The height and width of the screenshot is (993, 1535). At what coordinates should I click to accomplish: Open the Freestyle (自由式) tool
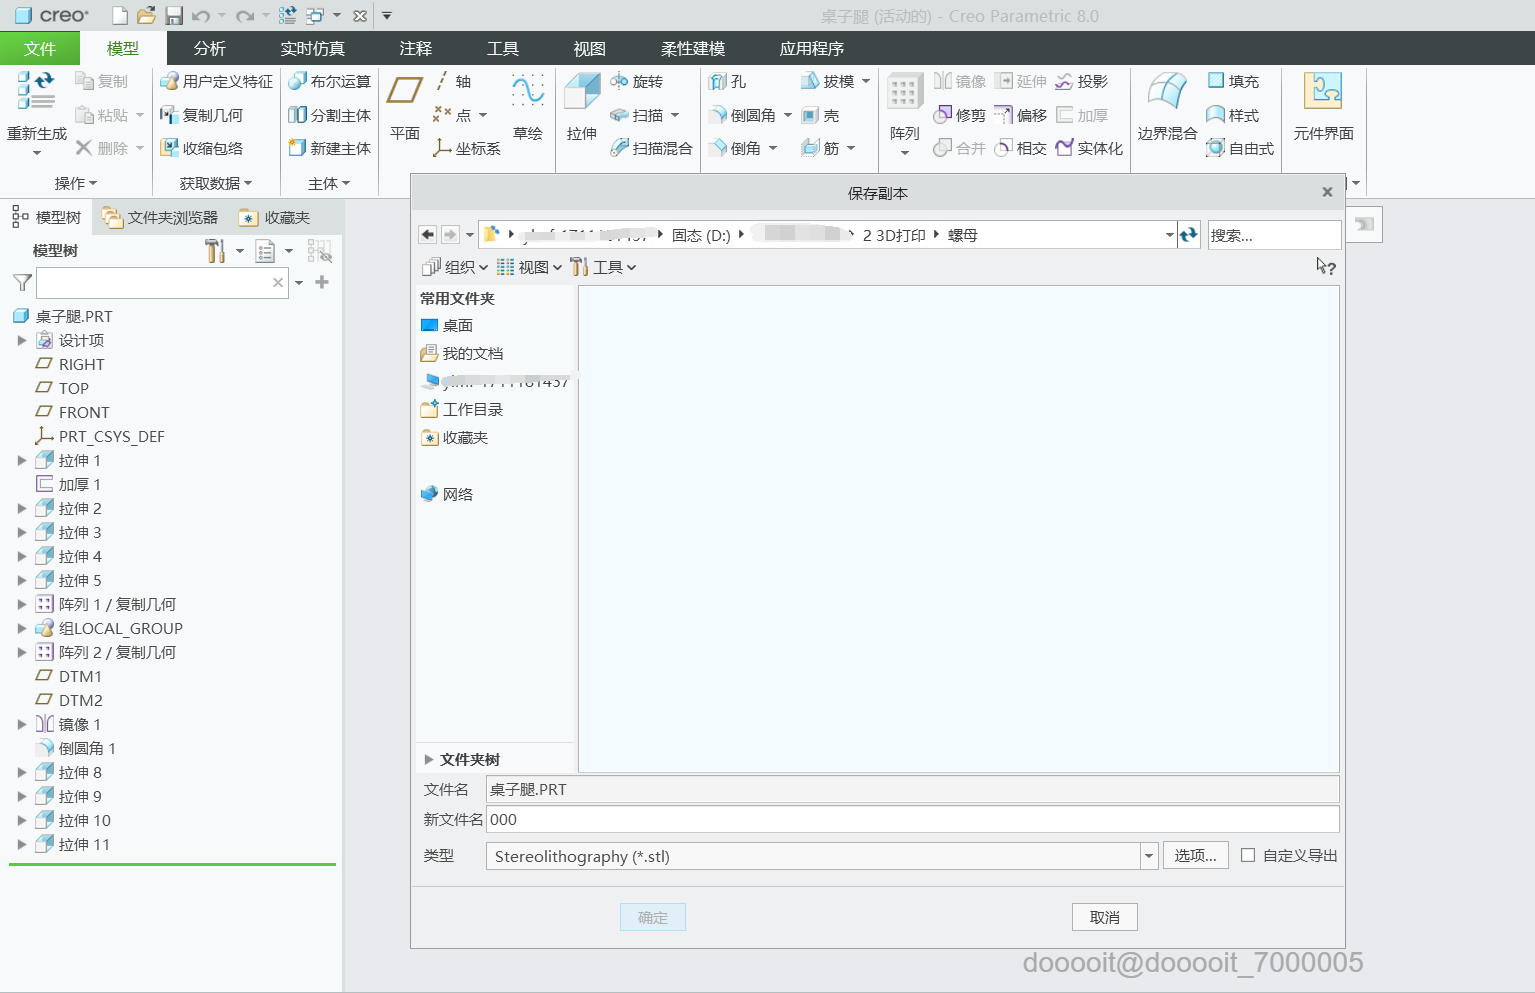(1240, 148)
